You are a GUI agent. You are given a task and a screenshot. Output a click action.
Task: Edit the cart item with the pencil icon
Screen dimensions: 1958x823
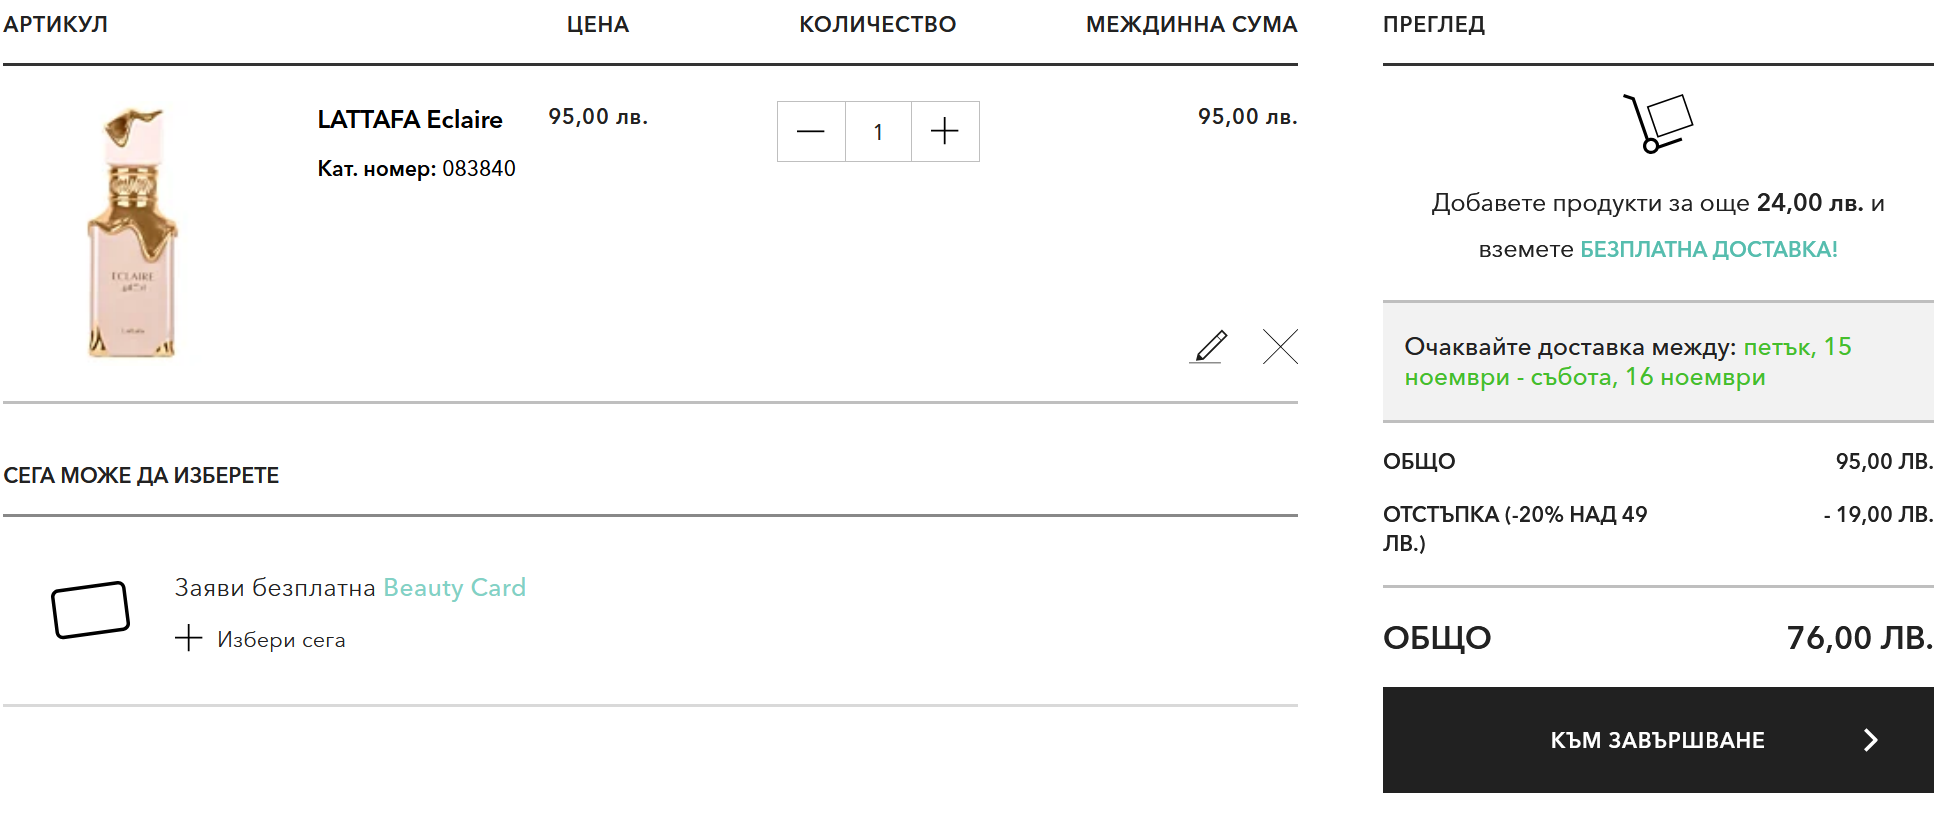click(x=1210, y=346)
